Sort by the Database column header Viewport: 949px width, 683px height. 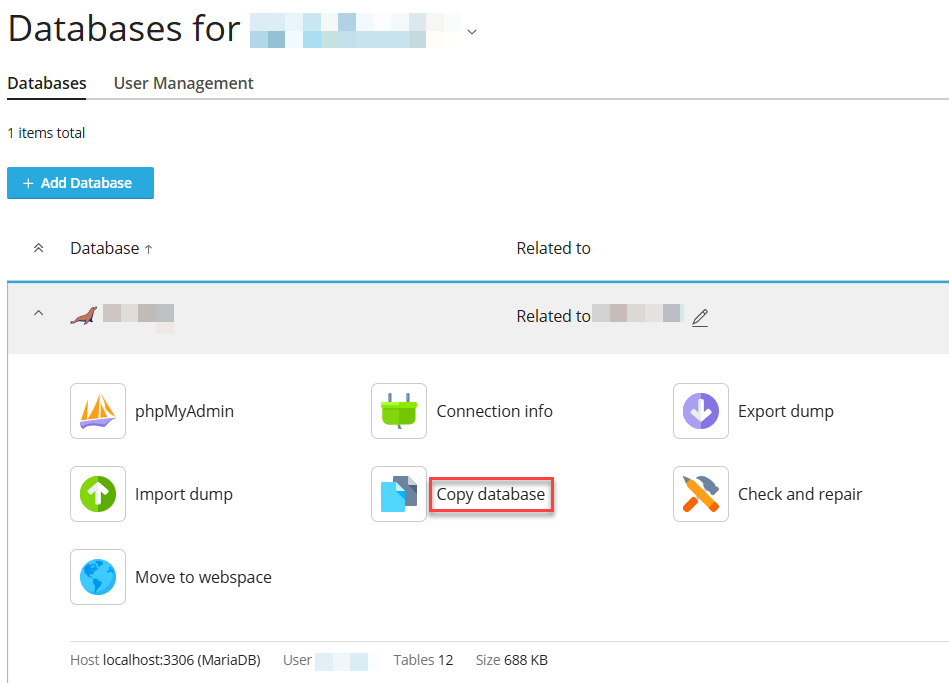[x=111, y=248]
